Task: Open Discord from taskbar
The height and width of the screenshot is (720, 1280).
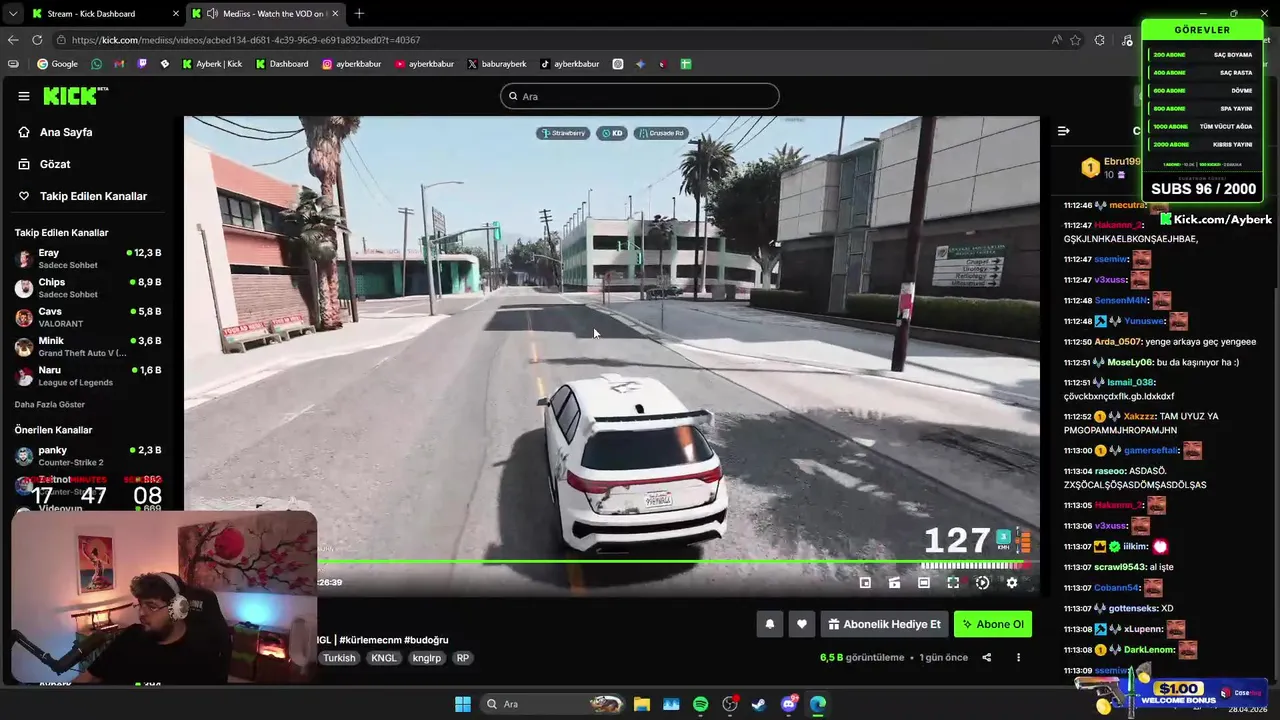Action: pyautogui.click(x=789, y=704)
